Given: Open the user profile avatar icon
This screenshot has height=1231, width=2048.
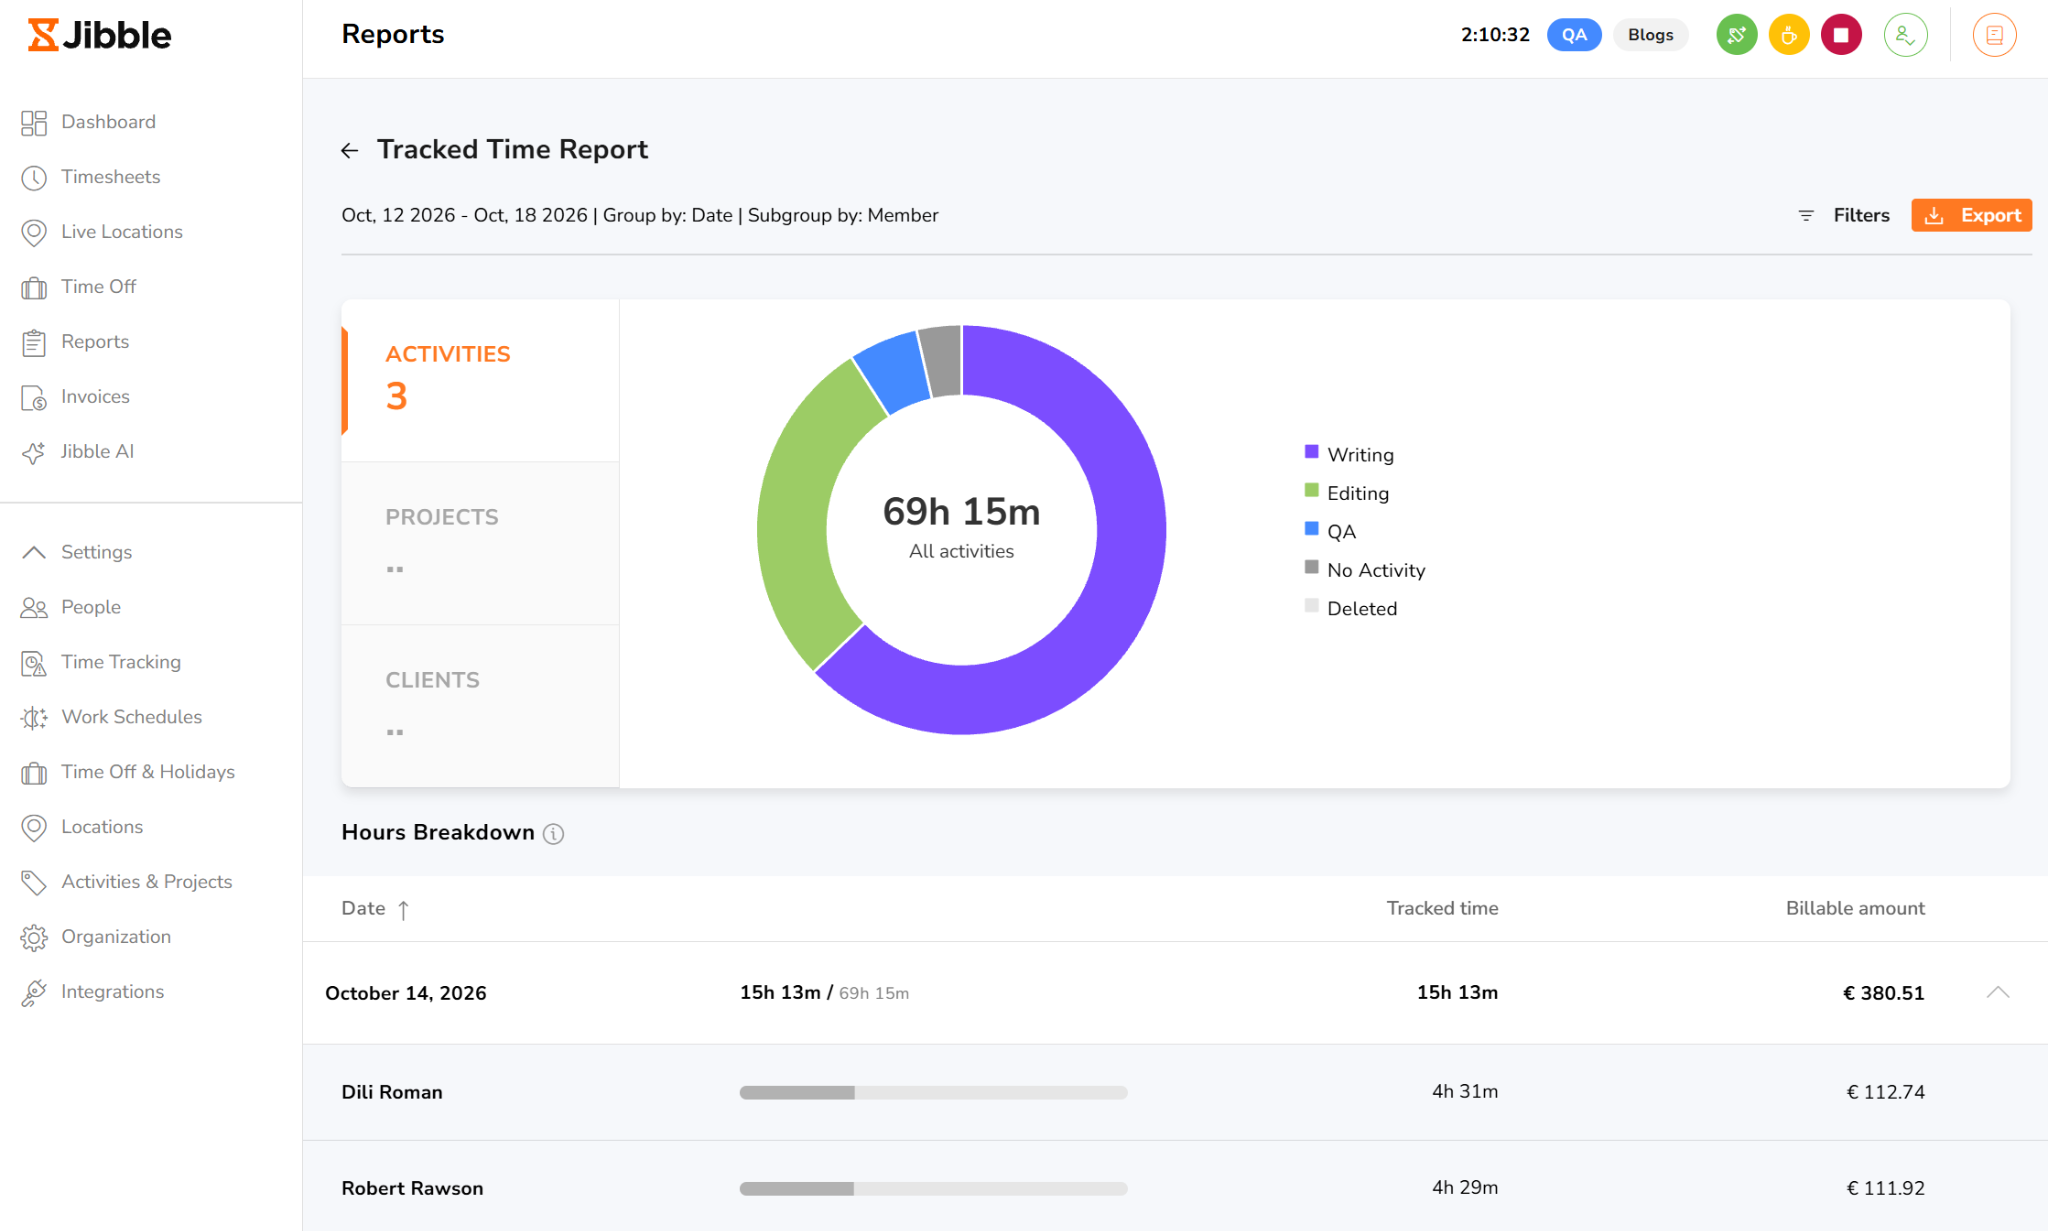Looking at the screenshot, I should 1906,35.
